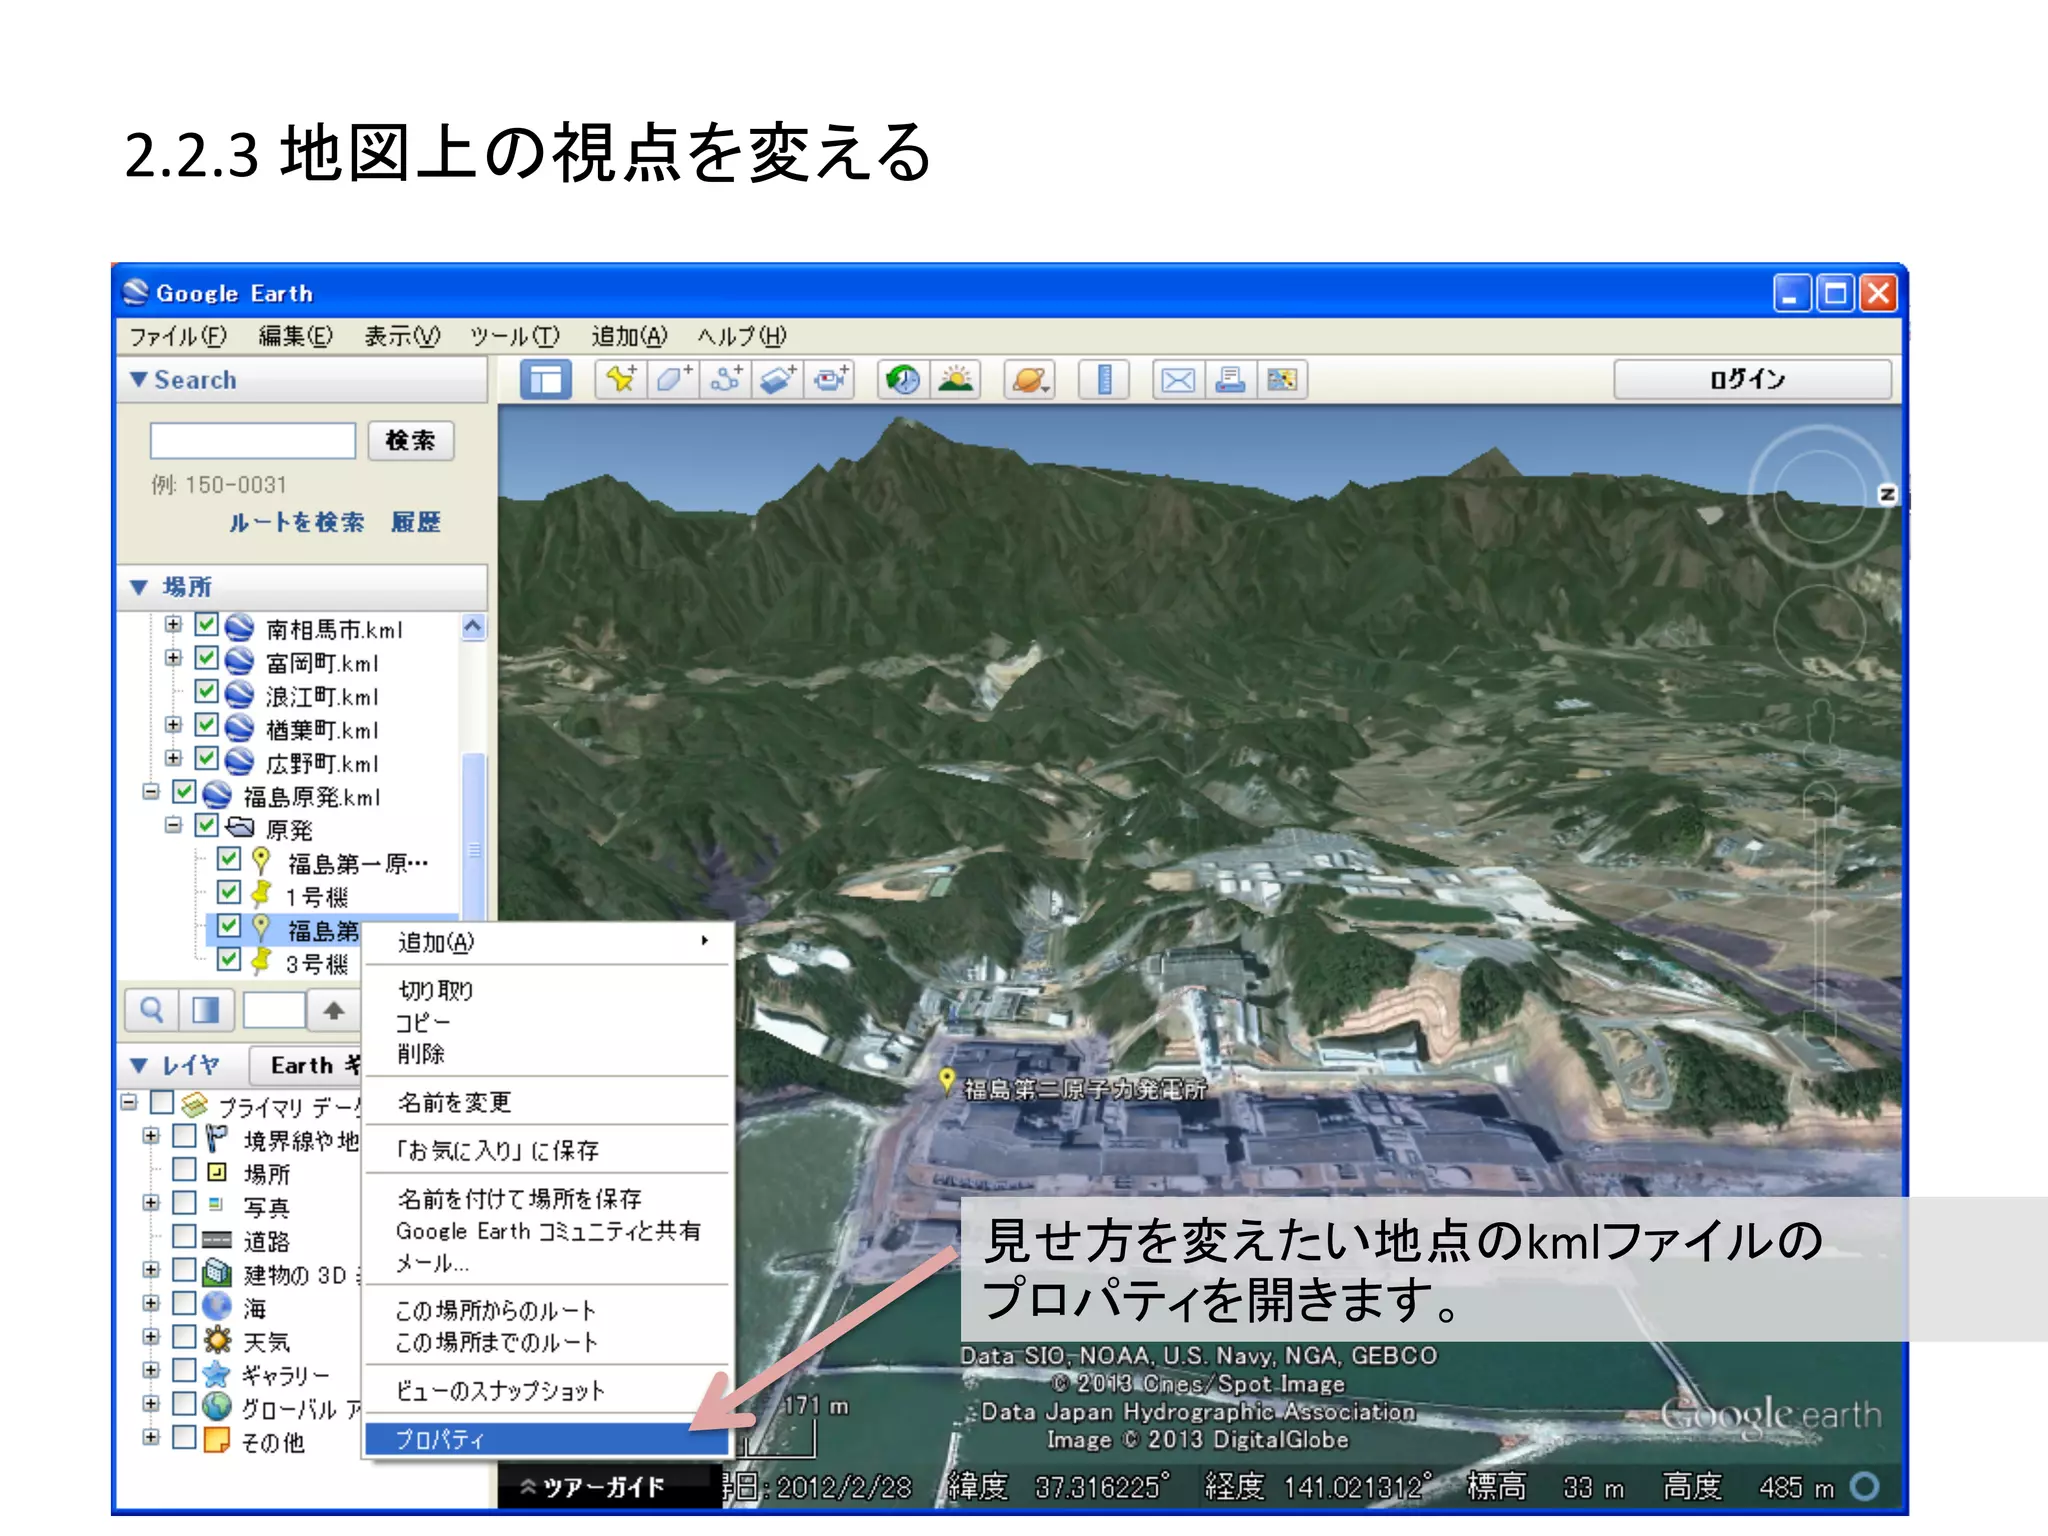Click the status circle in the bottom-right corner
The width and height of the screenshot is (2048, 1536).
pos(1864,1487)
